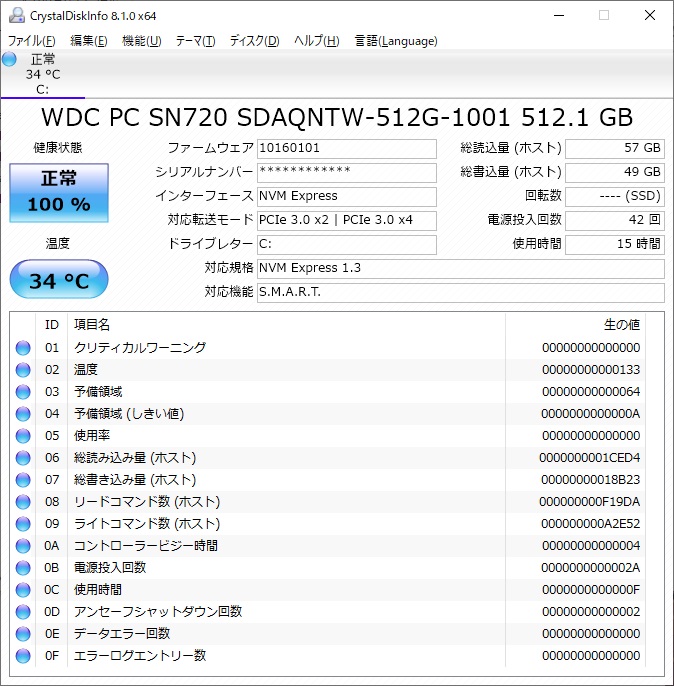
Task: Select the クリティカルワーニング row text
Action: (140, 348)
